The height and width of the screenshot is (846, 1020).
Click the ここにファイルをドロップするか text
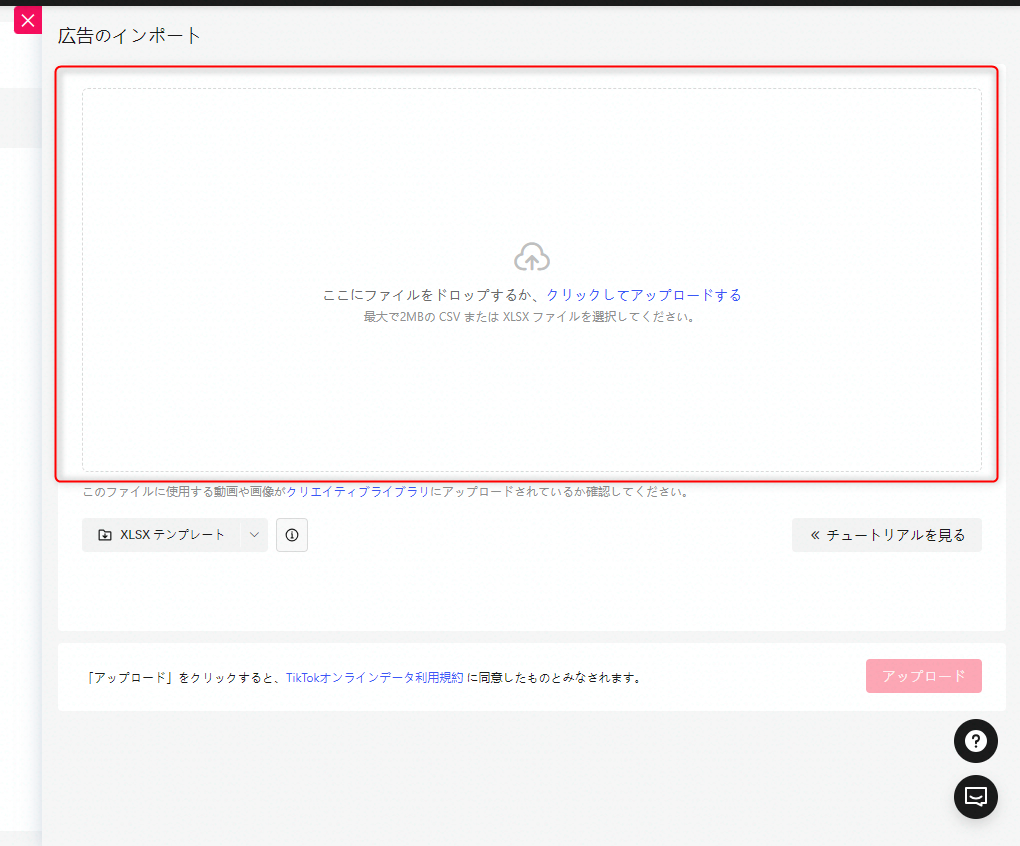(x=432, y=295)
